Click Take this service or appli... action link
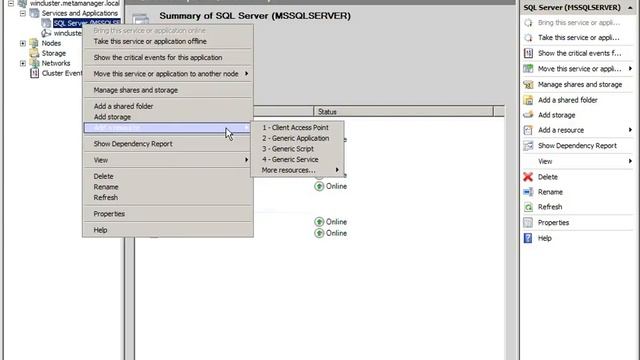Screen dimensions: 640x360 point(578,38)
